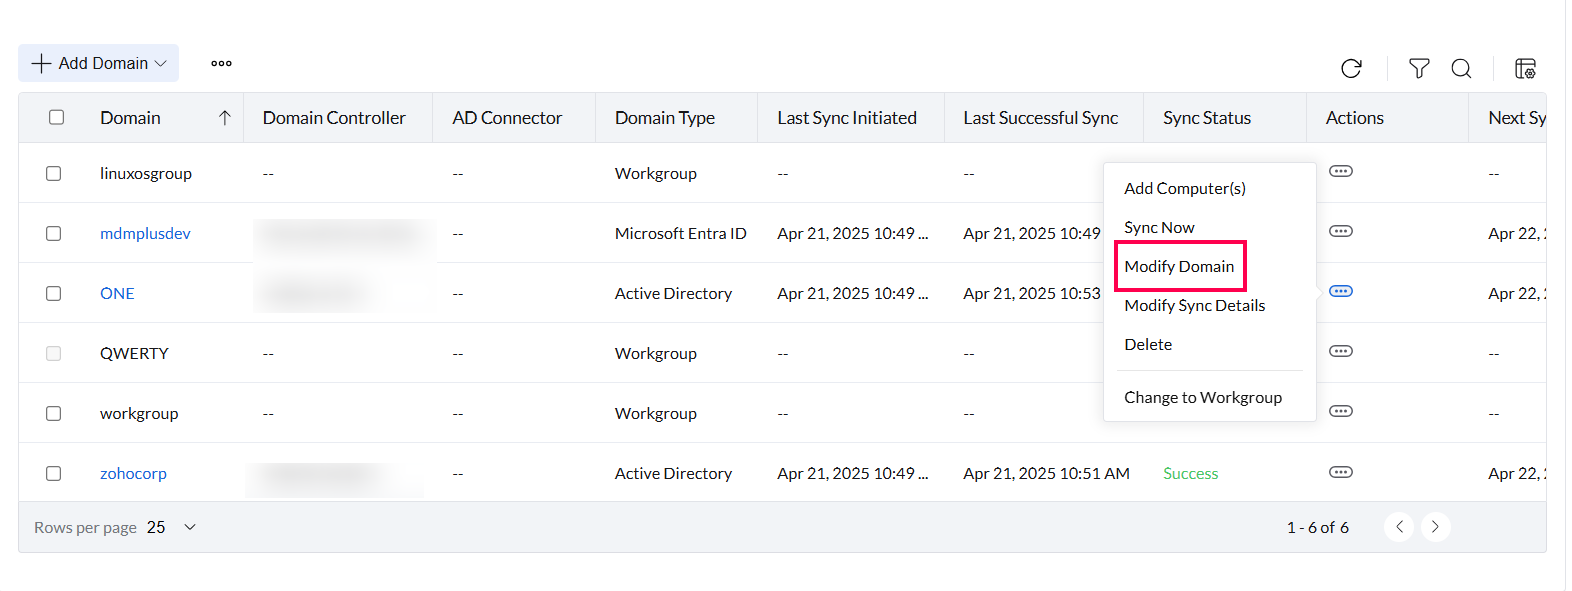Tick the checkbox for mdmplusdev domain
This screenshot has height=591, width=1572.
click(x=54, y=233)
